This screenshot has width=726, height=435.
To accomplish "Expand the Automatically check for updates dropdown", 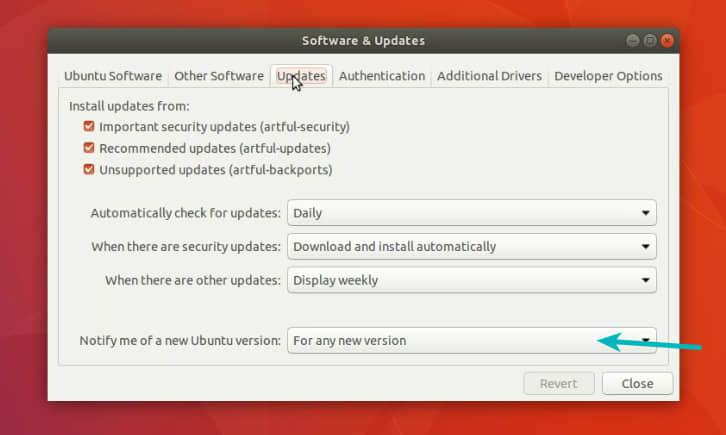I will [471, 213].
